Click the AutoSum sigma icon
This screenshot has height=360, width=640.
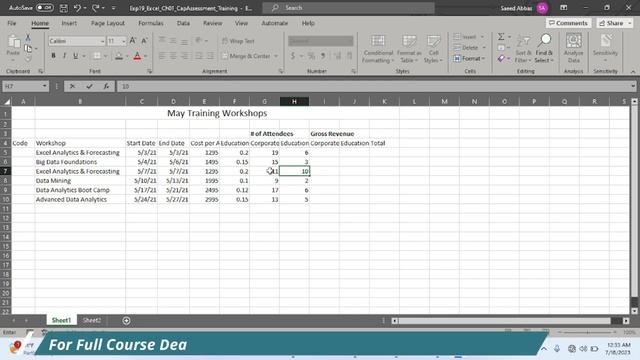[501, 37]
